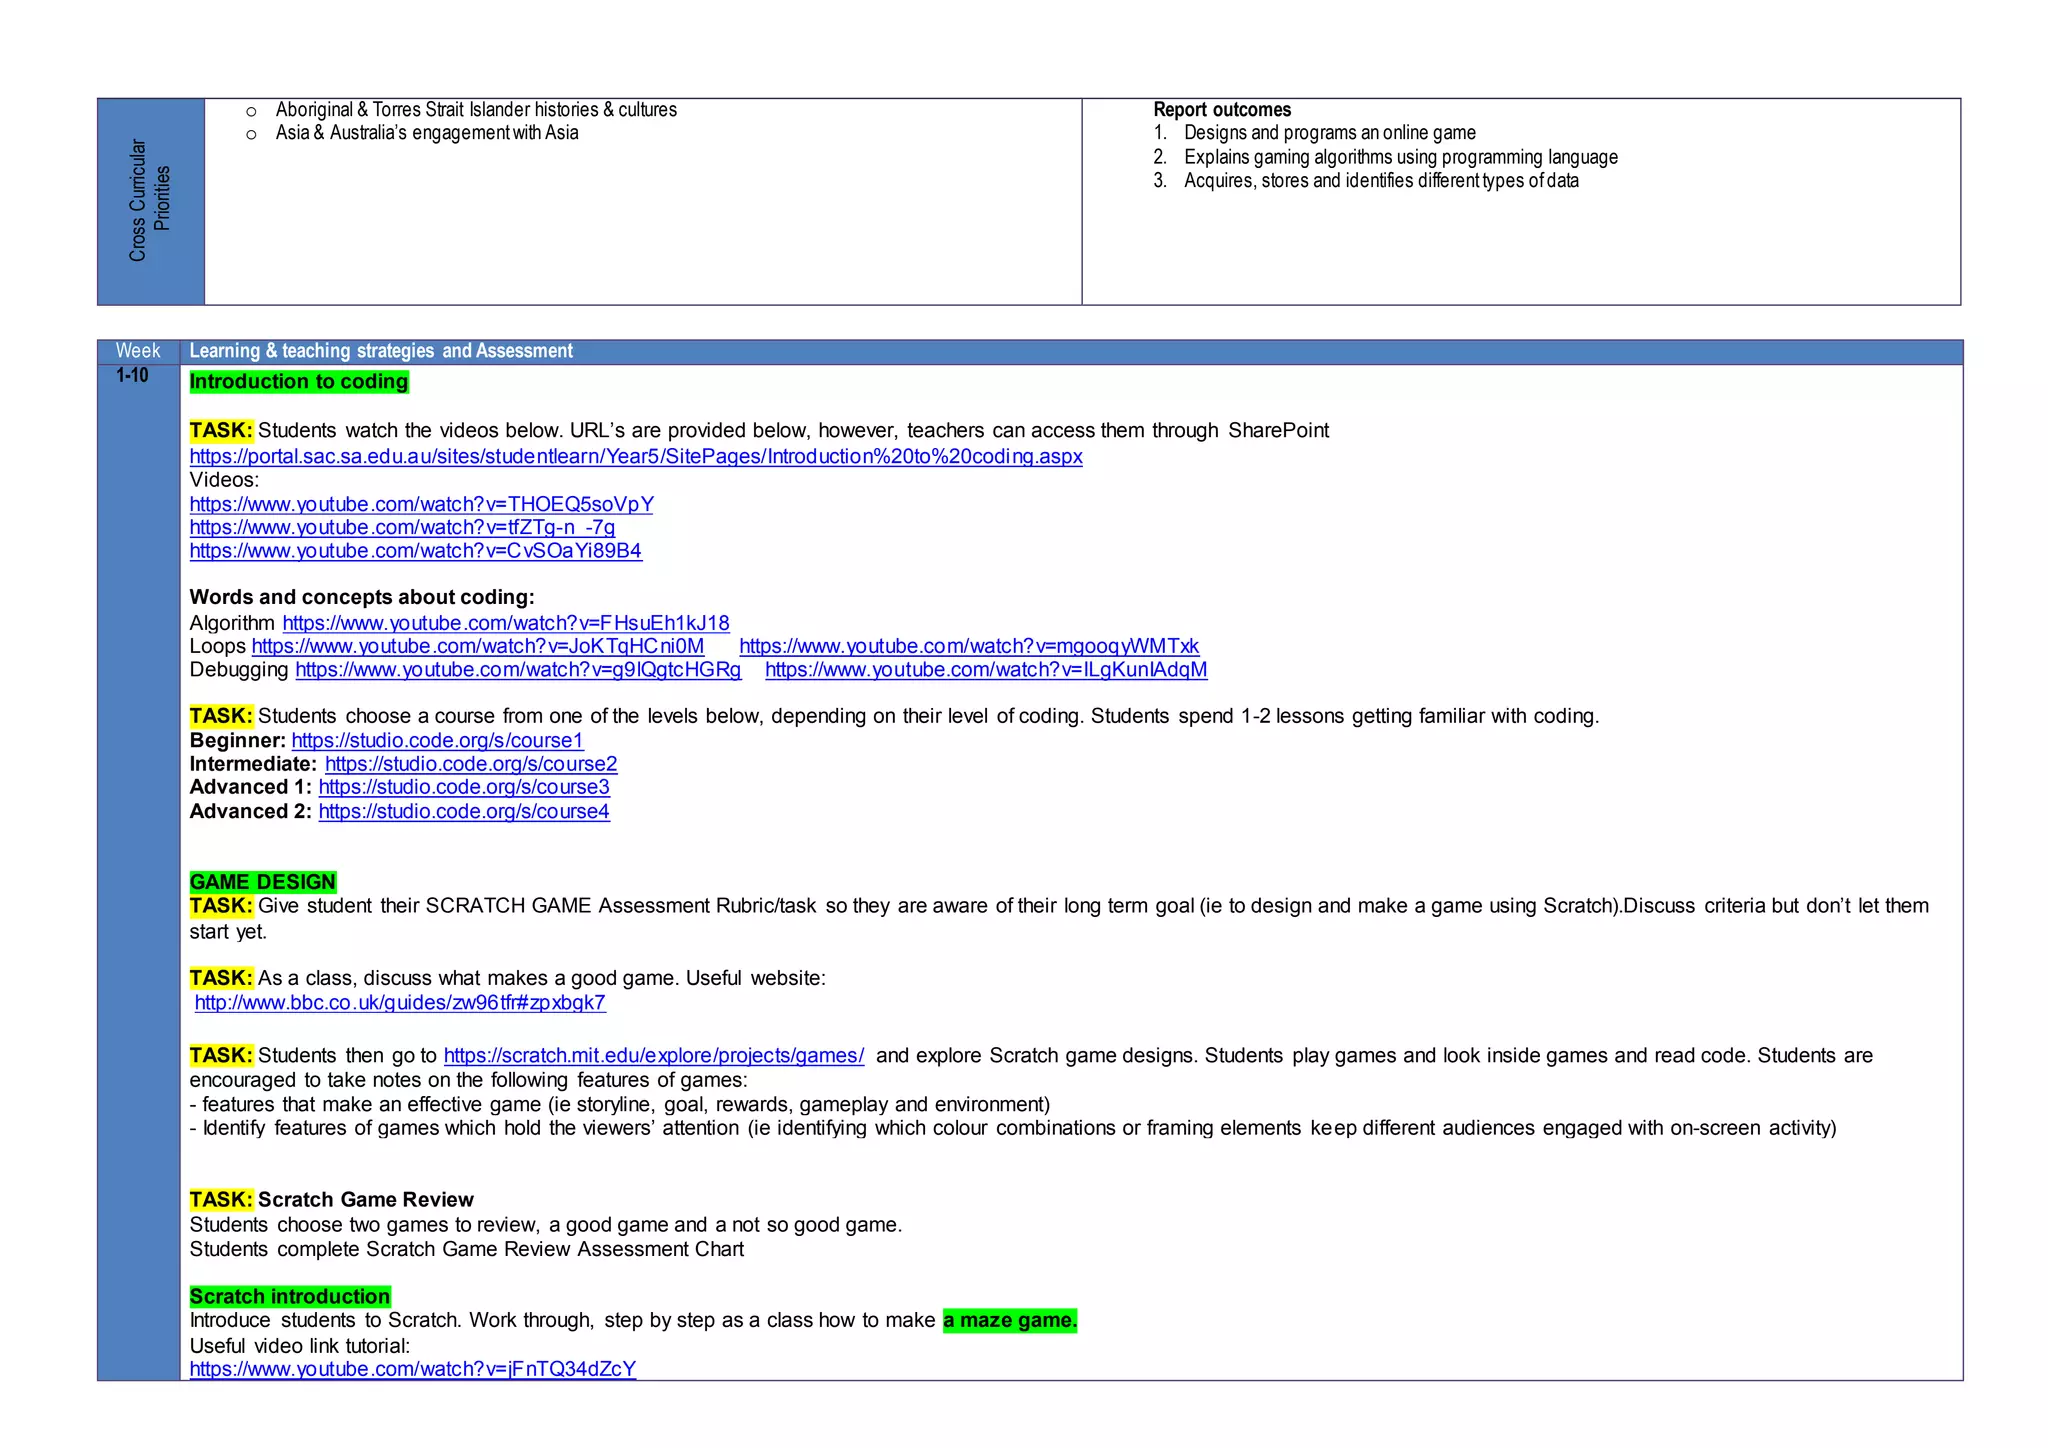Click the '1-10' week cell
The height and width of the screenshot is (1448, 2048).
[x=132, y=376]
